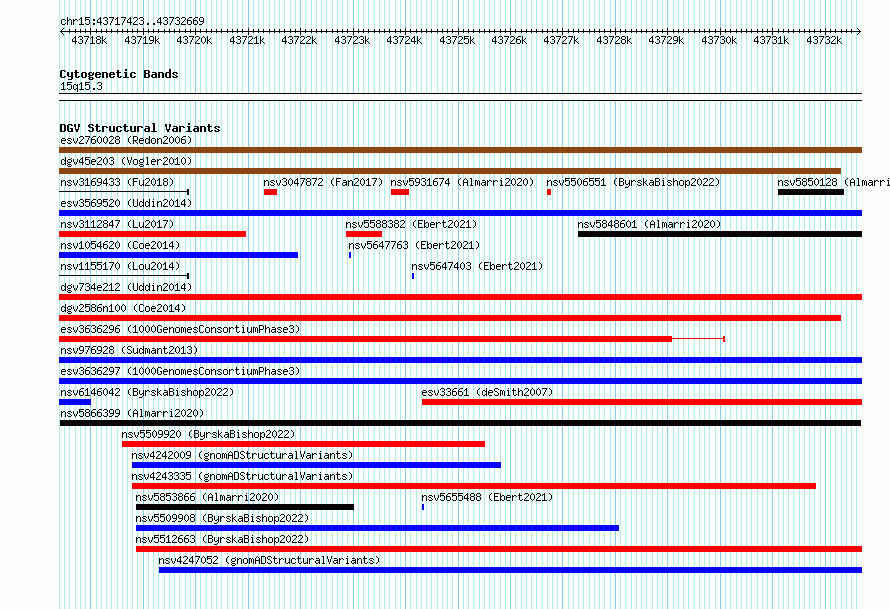This screenshot has height=609, width=890.
Task: Open nsv5655488 (Ebert2021) label
Action: click(x=487, y=497)
